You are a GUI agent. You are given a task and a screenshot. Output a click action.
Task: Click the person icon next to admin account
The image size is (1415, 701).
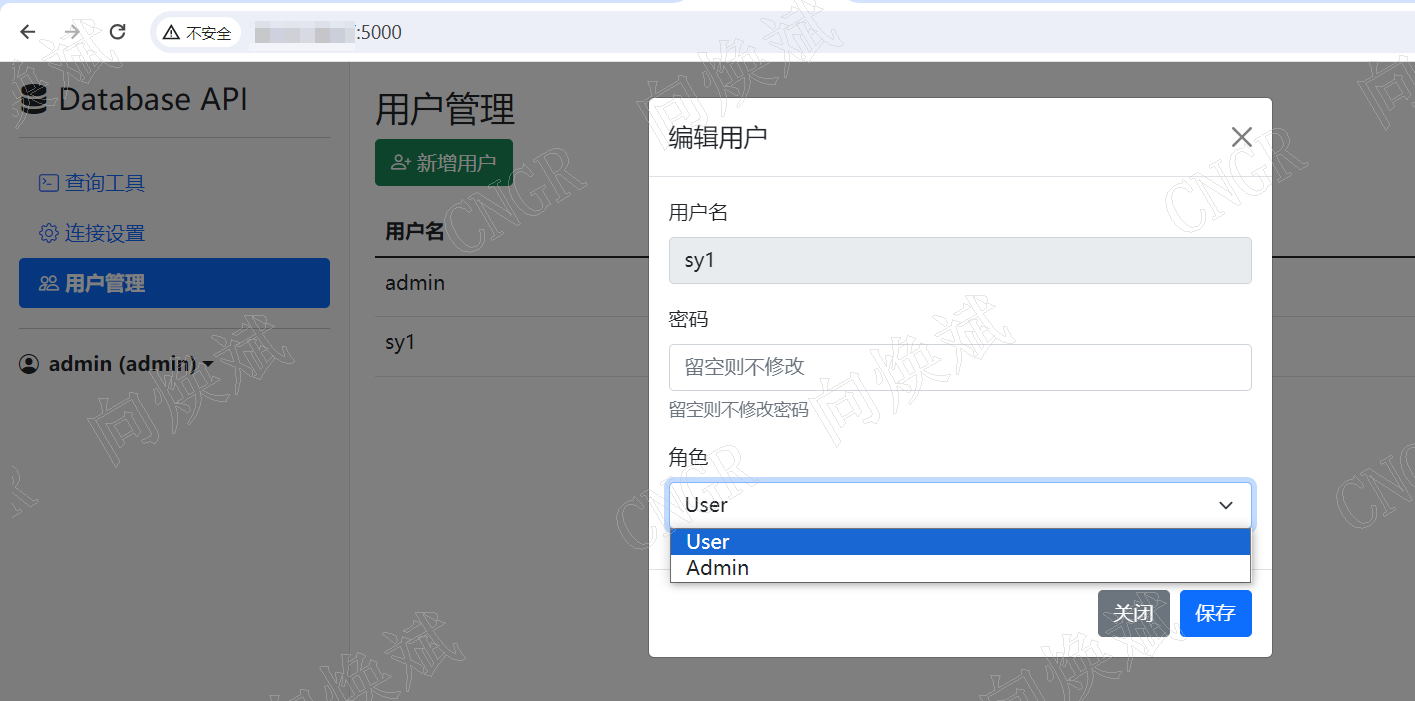pyautogui.click(x=28, y=363)
